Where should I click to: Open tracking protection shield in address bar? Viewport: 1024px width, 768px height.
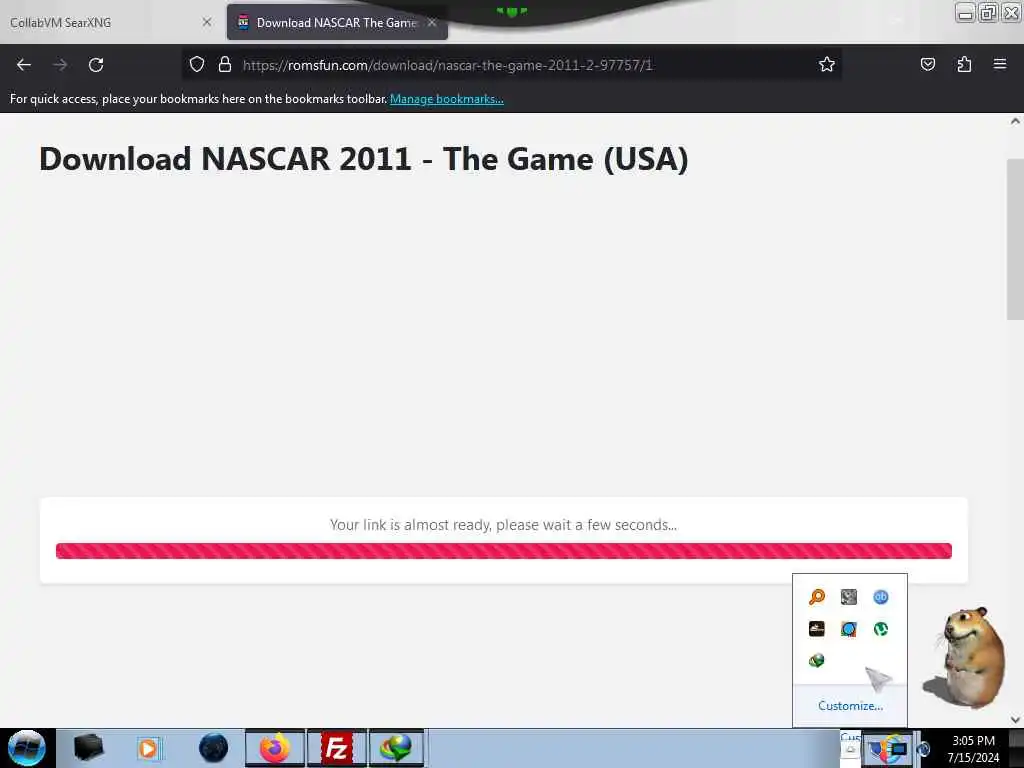[x=197, y=64]
